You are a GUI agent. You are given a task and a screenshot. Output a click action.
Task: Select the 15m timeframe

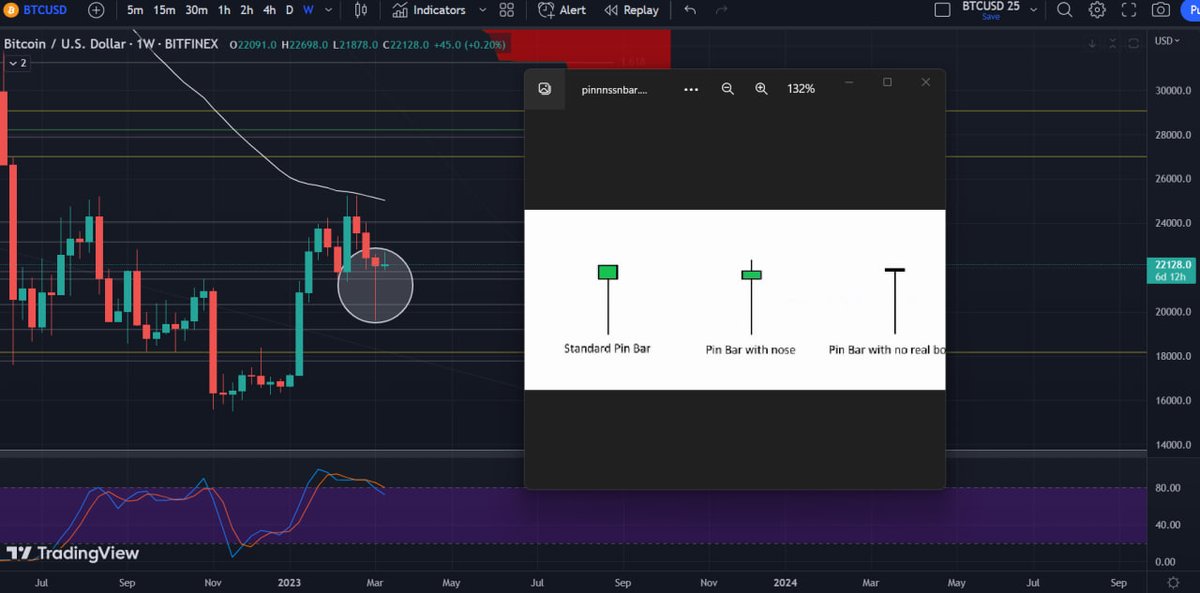[x=164, y=10]
